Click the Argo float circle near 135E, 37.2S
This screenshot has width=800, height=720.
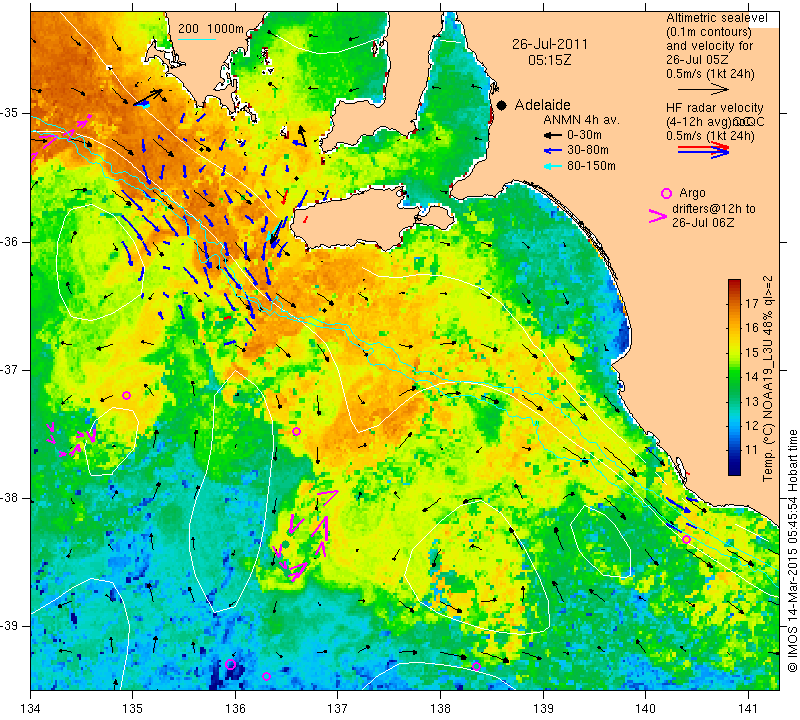[x=127, y=395]
